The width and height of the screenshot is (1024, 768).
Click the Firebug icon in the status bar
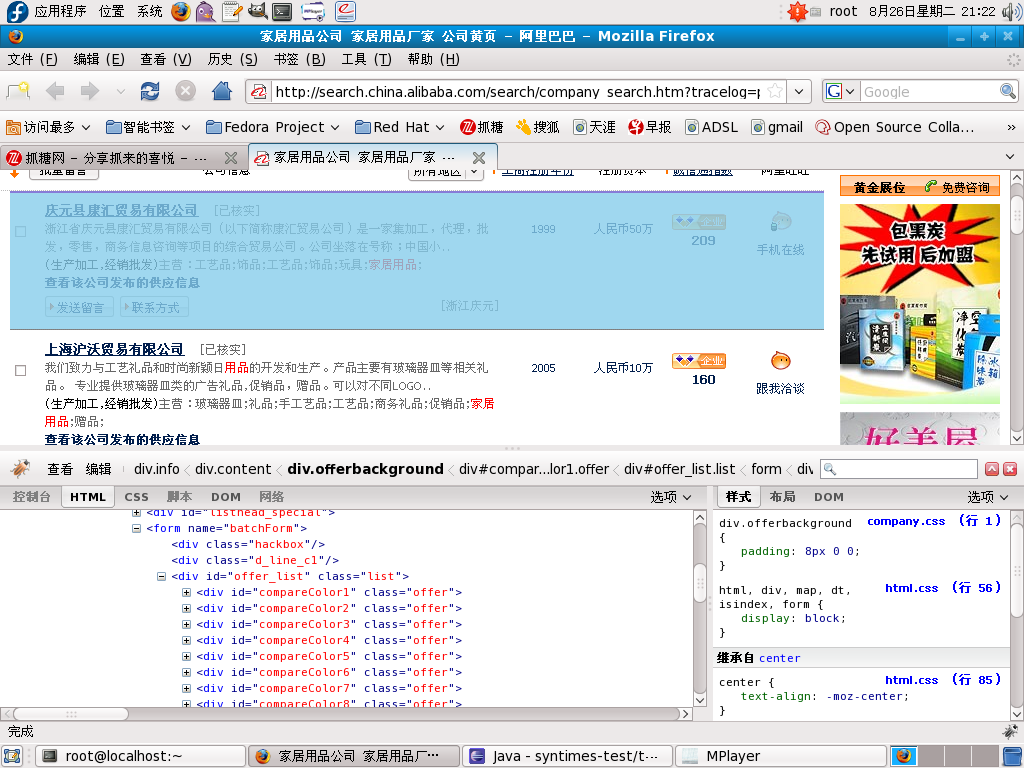click(x=1010, y=731)
